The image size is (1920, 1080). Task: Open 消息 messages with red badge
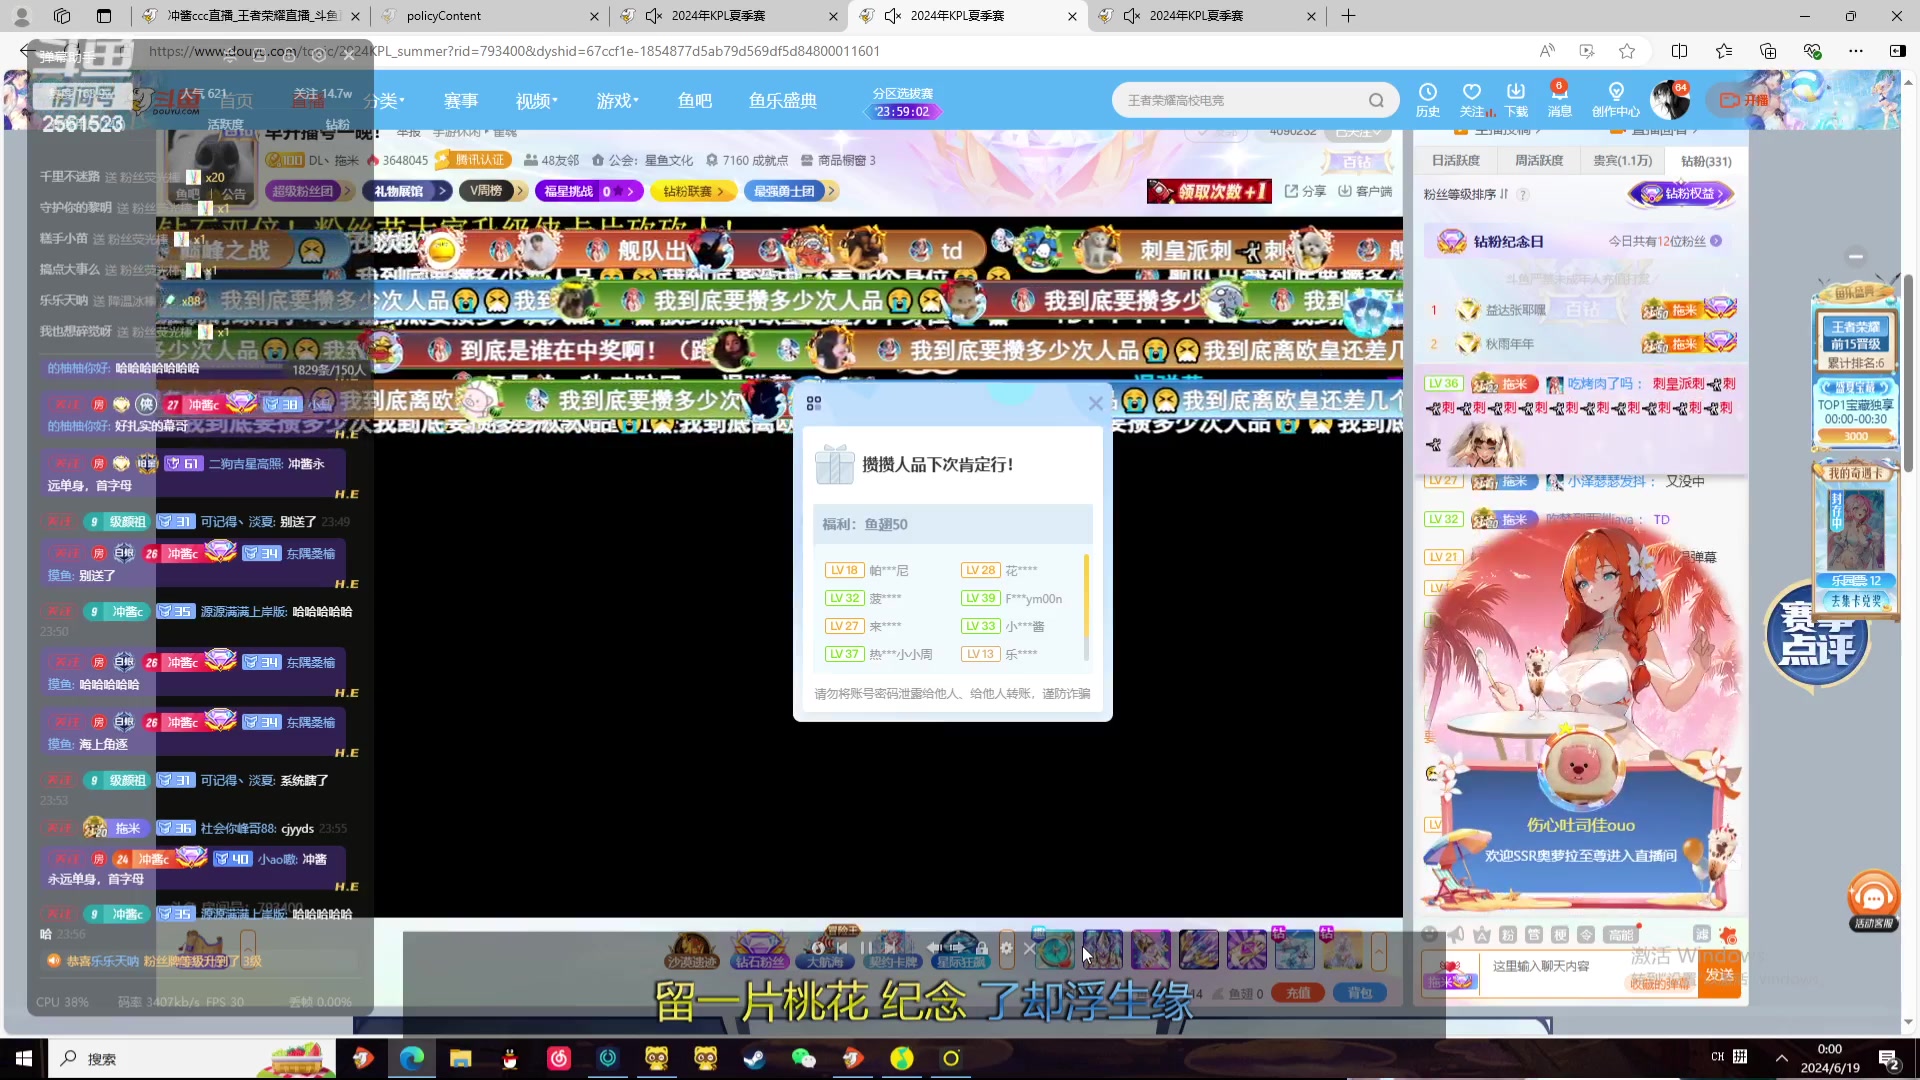[x=1559, y=100]
